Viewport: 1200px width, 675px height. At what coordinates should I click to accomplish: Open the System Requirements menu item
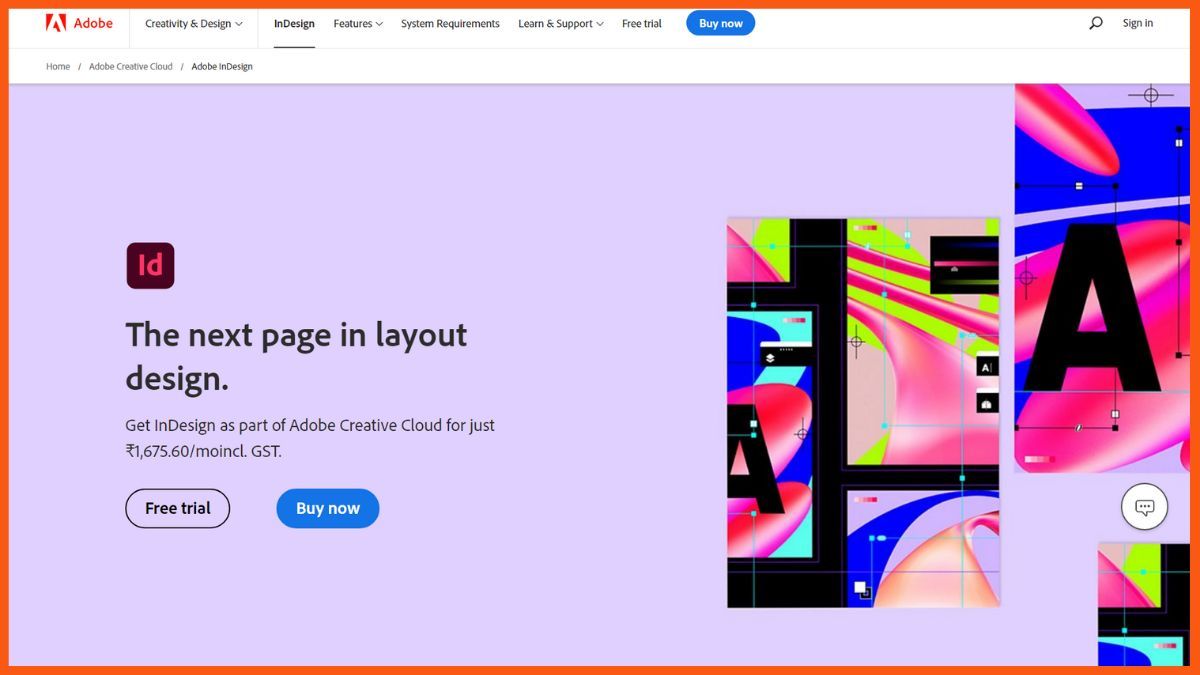(x=450, y=23)
